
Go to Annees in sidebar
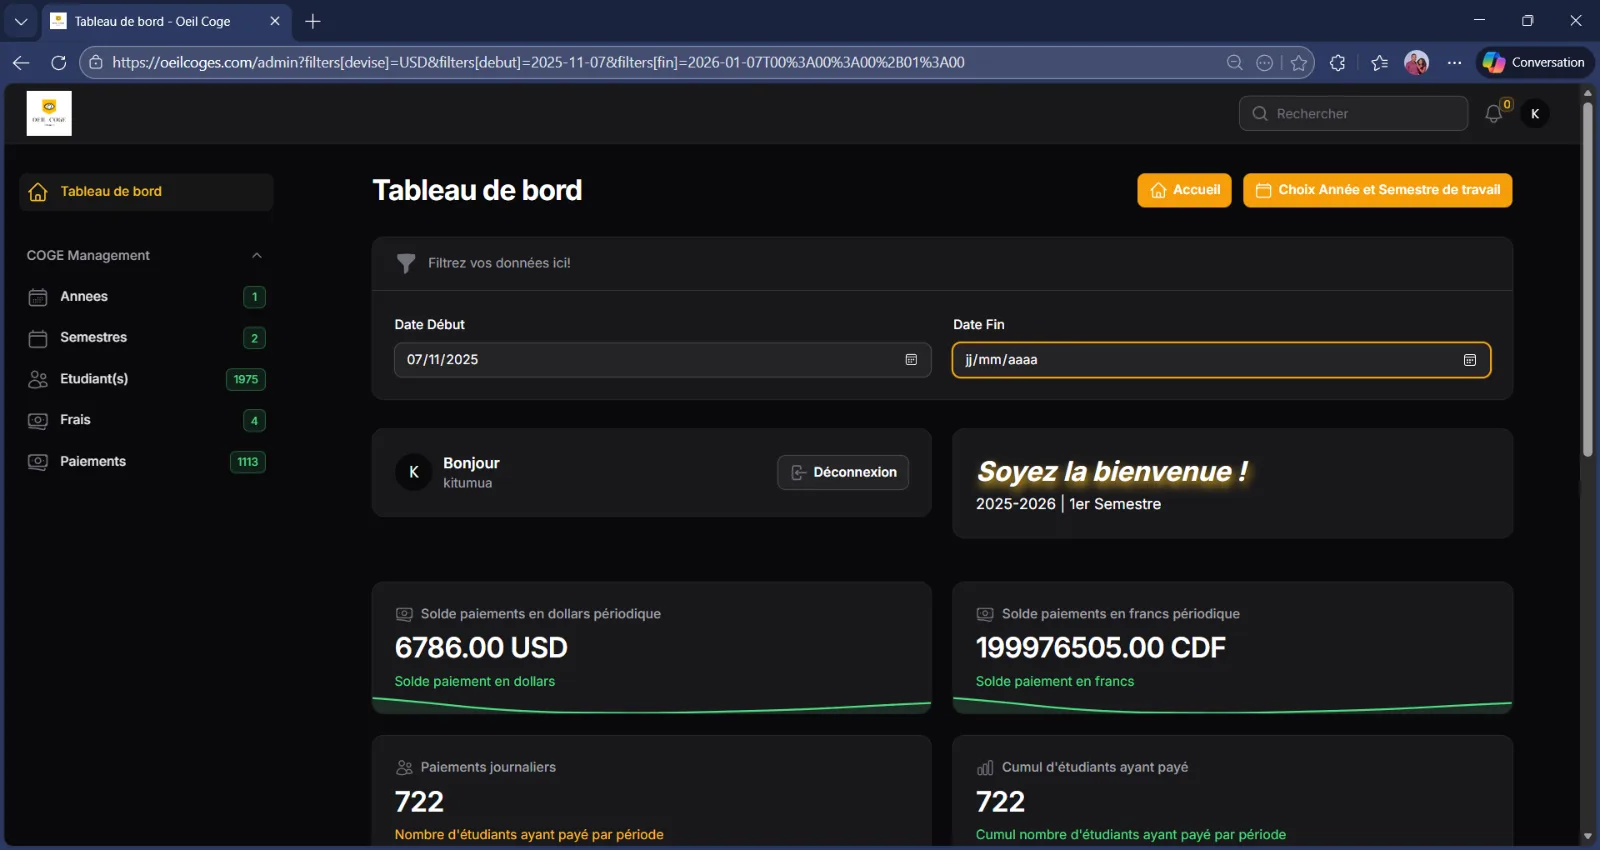point(146,297)
